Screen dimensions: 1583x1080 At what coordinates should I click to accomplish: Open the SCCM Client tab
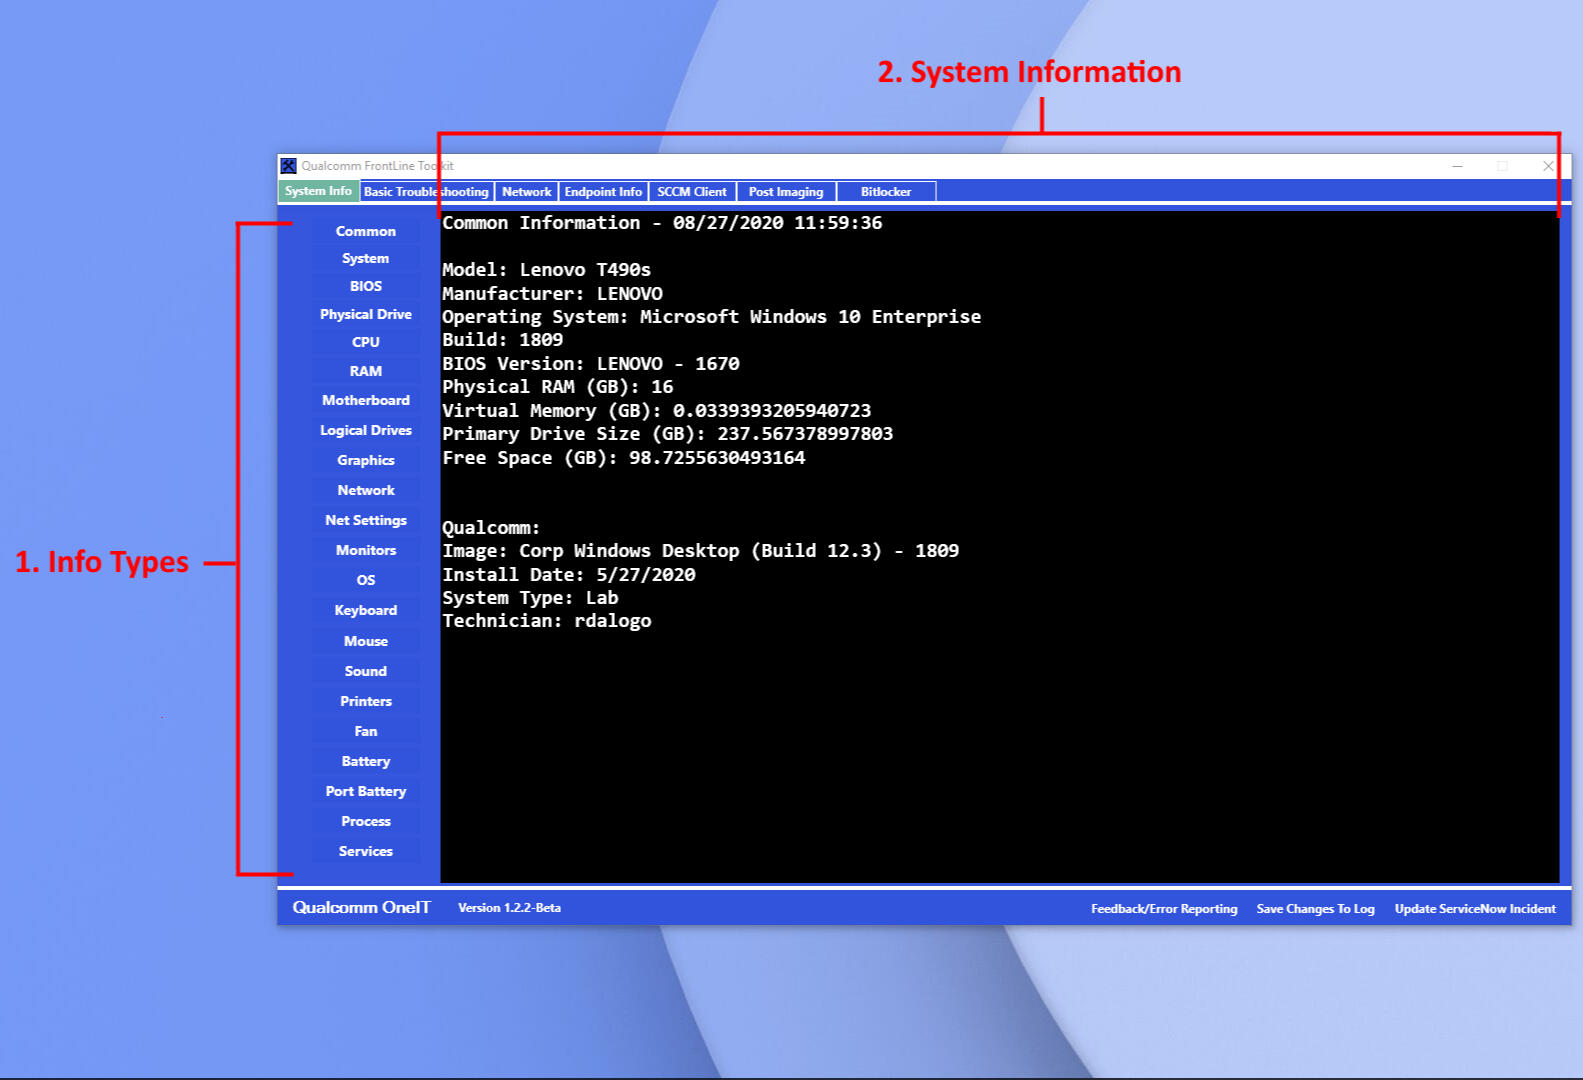[x=692, y=192]
